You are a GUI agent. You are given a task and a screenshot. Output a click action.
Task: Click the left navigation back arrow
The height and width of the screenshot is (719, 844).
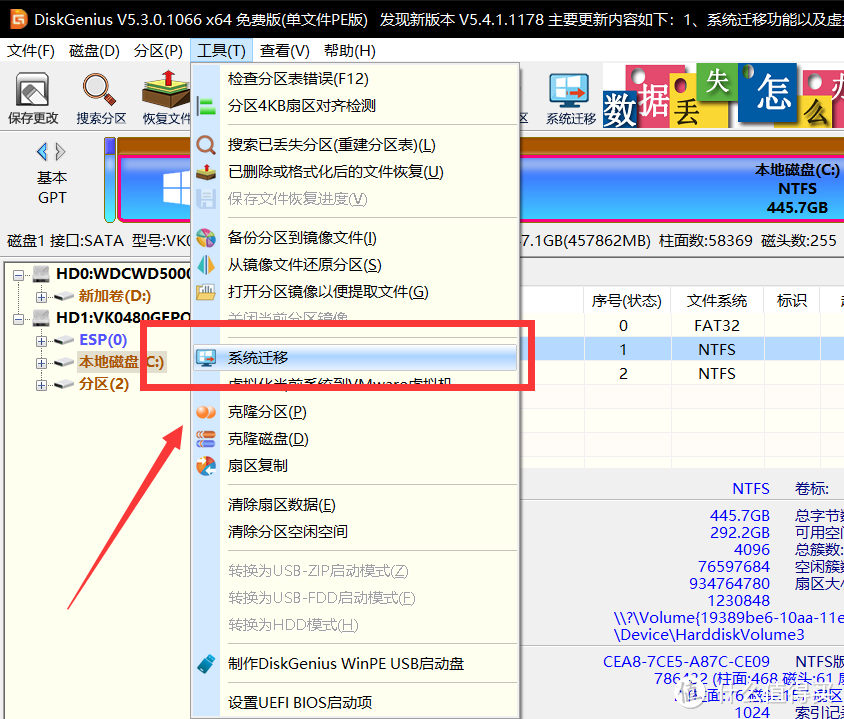(40, 151)
